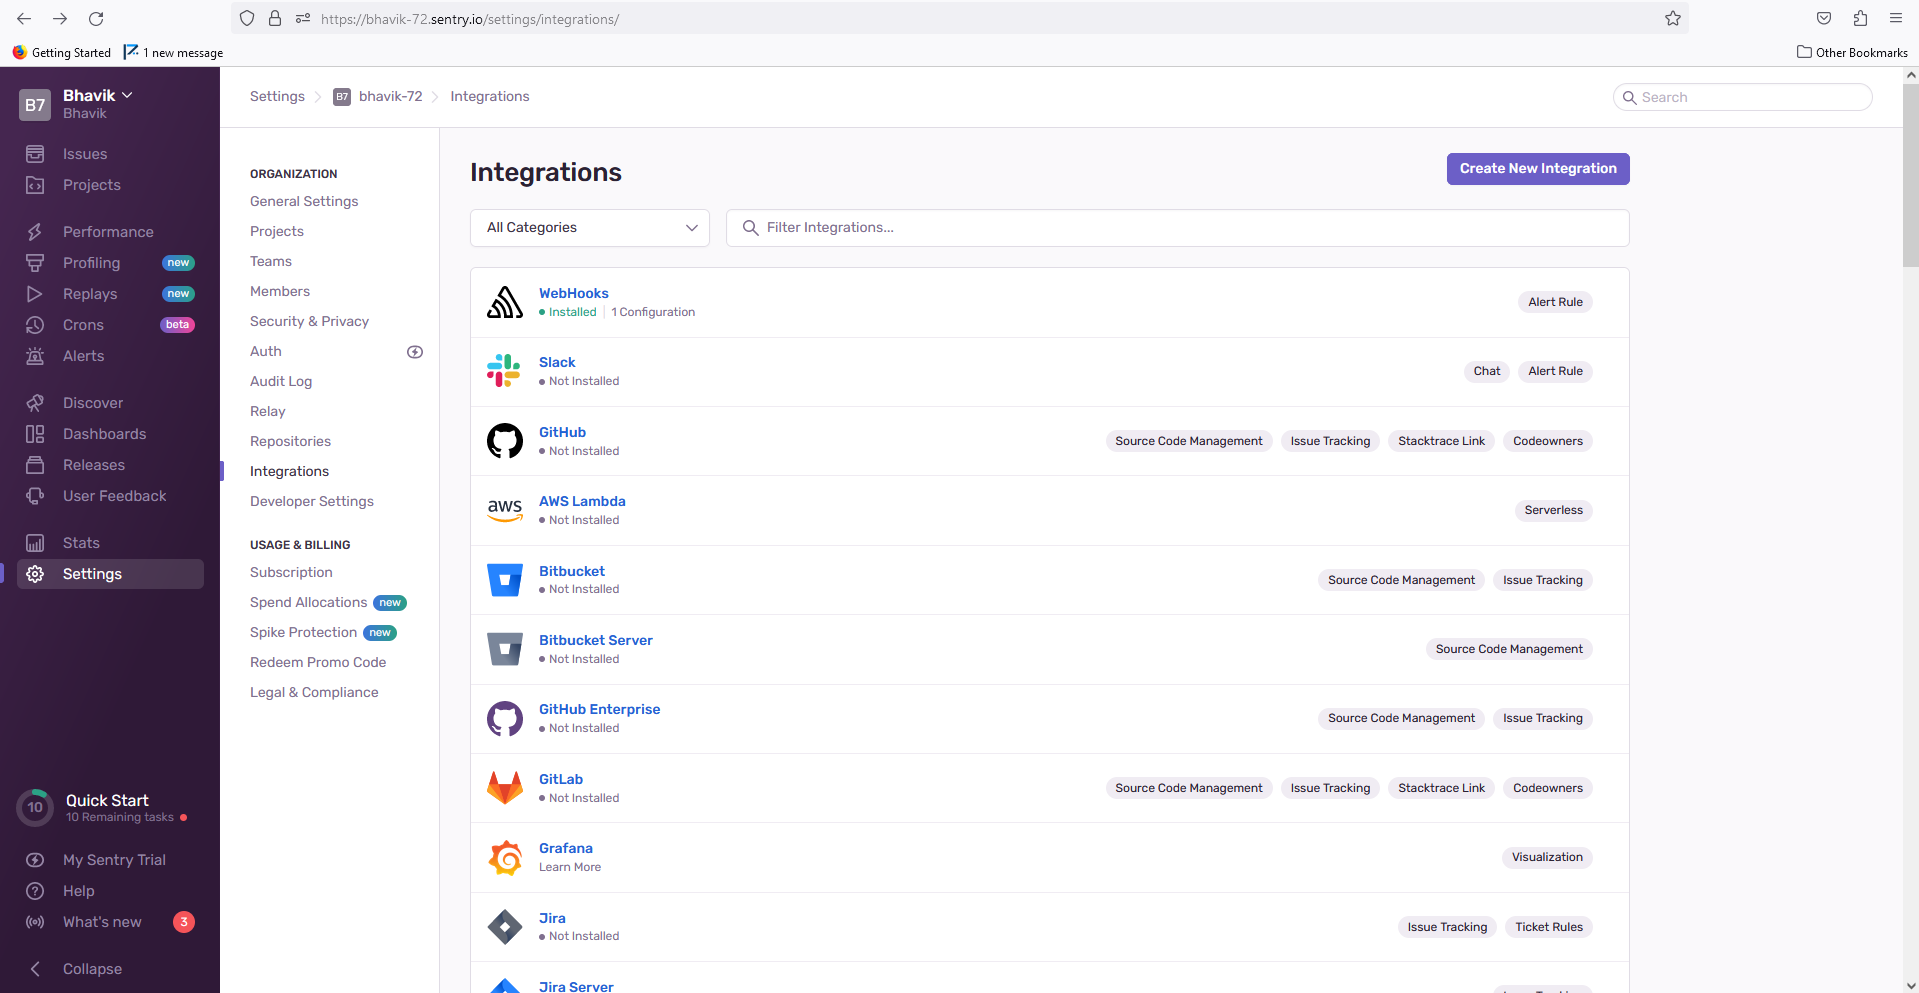Click the GitHub octocat logo

coord(504,440)
